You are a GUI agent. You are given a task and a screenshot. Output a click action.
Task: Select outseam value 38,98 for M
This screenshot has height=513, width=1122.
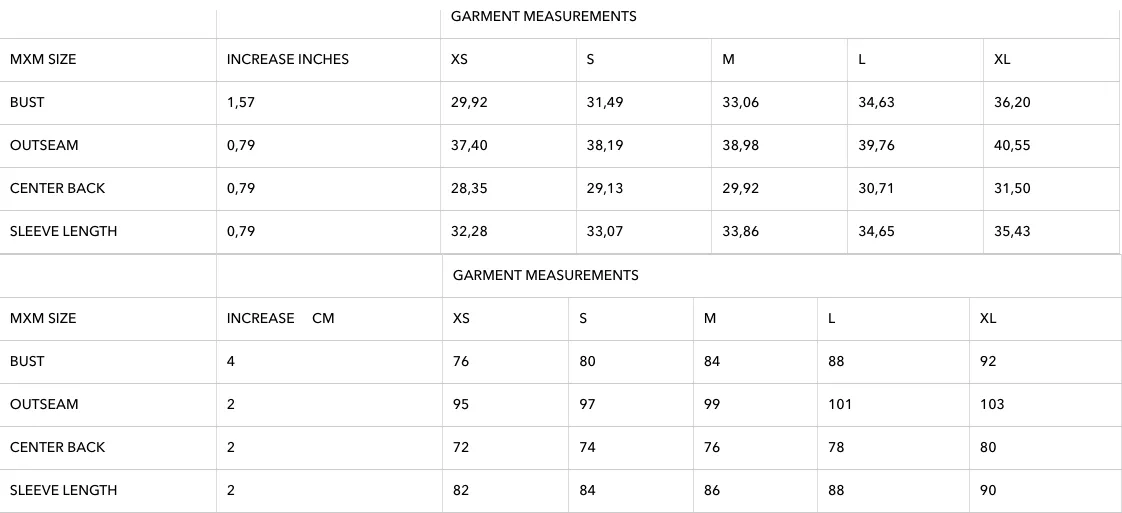tap(741, 145)
